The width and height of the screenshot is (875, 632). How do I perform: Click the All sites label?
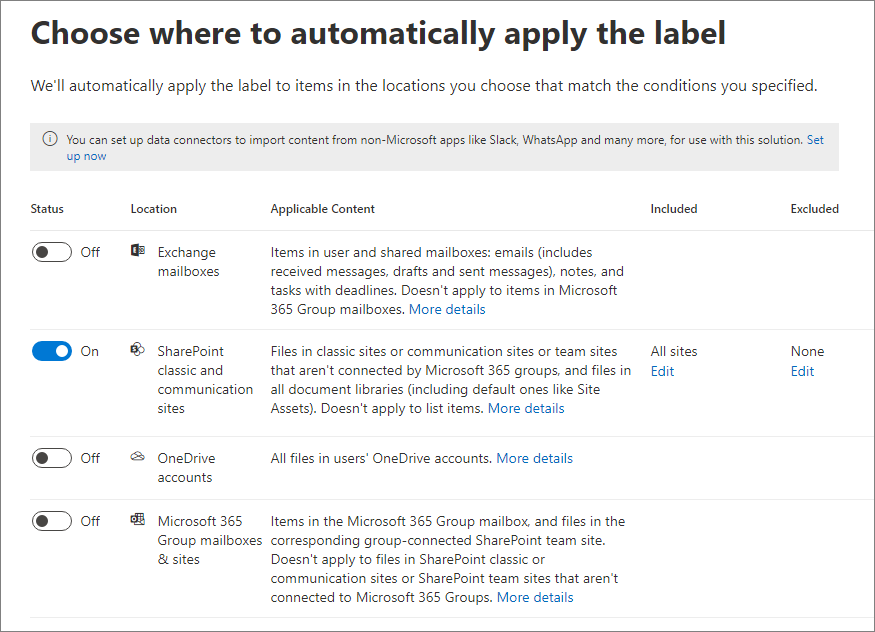click(673, 351)
